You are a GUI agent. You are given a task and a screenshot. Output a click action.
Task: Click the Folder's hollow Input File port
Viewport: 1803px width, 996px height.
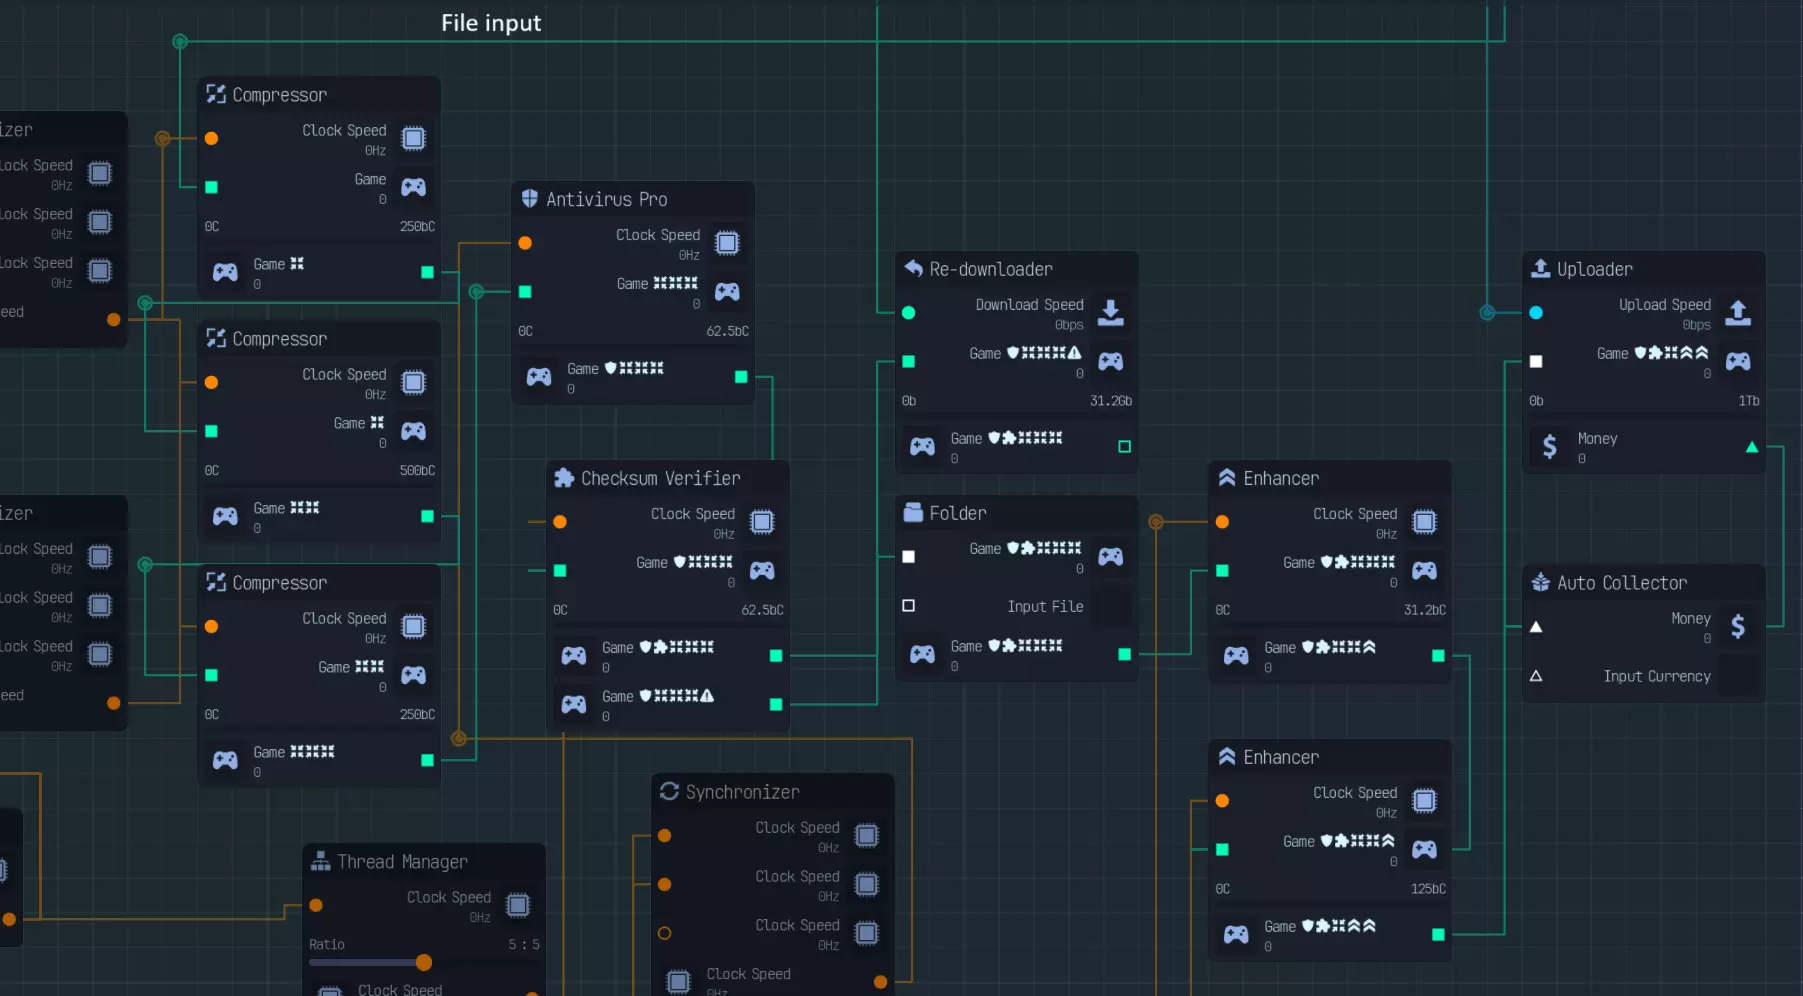pos(908,606)
